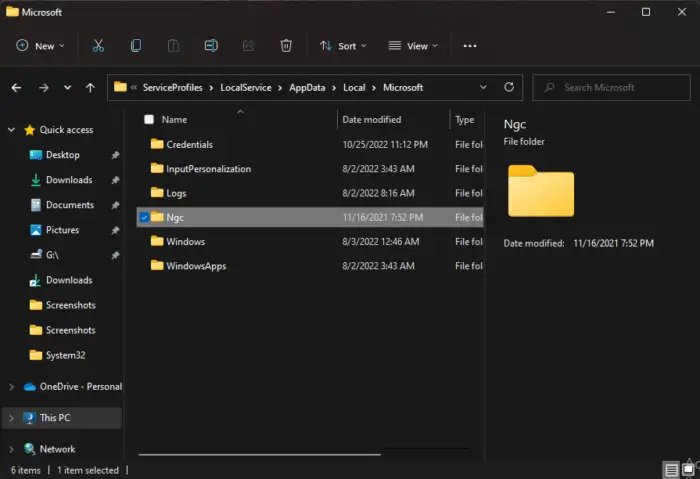Viewport: 700px width, 479px height.
Task: Click the pin icon beside Documents
Action: 115,205
